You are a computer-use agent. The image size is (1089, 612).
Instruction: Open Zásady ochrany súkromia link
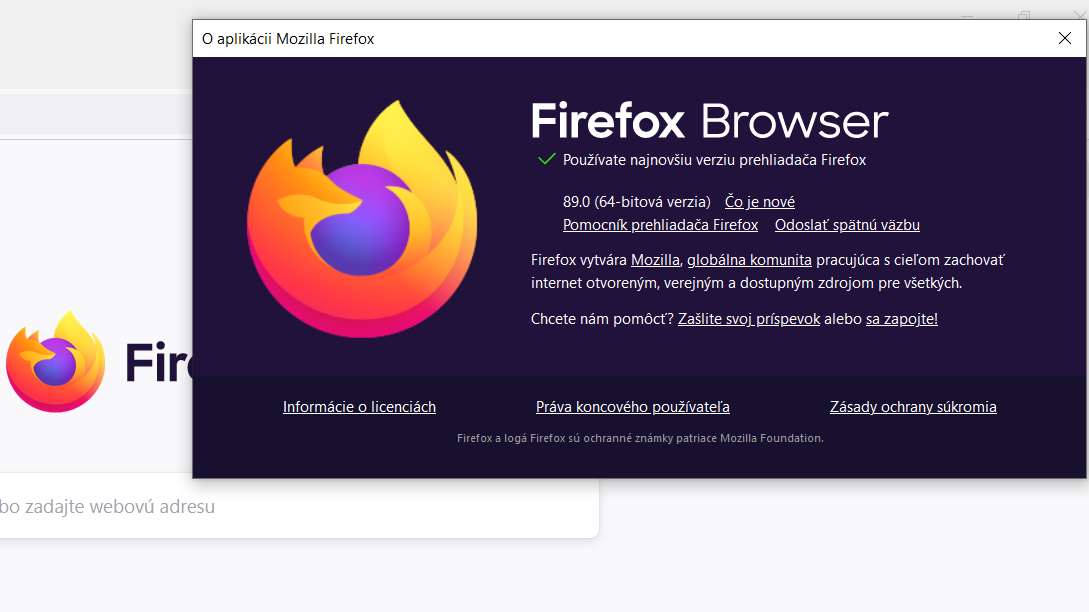coord(913,407)
